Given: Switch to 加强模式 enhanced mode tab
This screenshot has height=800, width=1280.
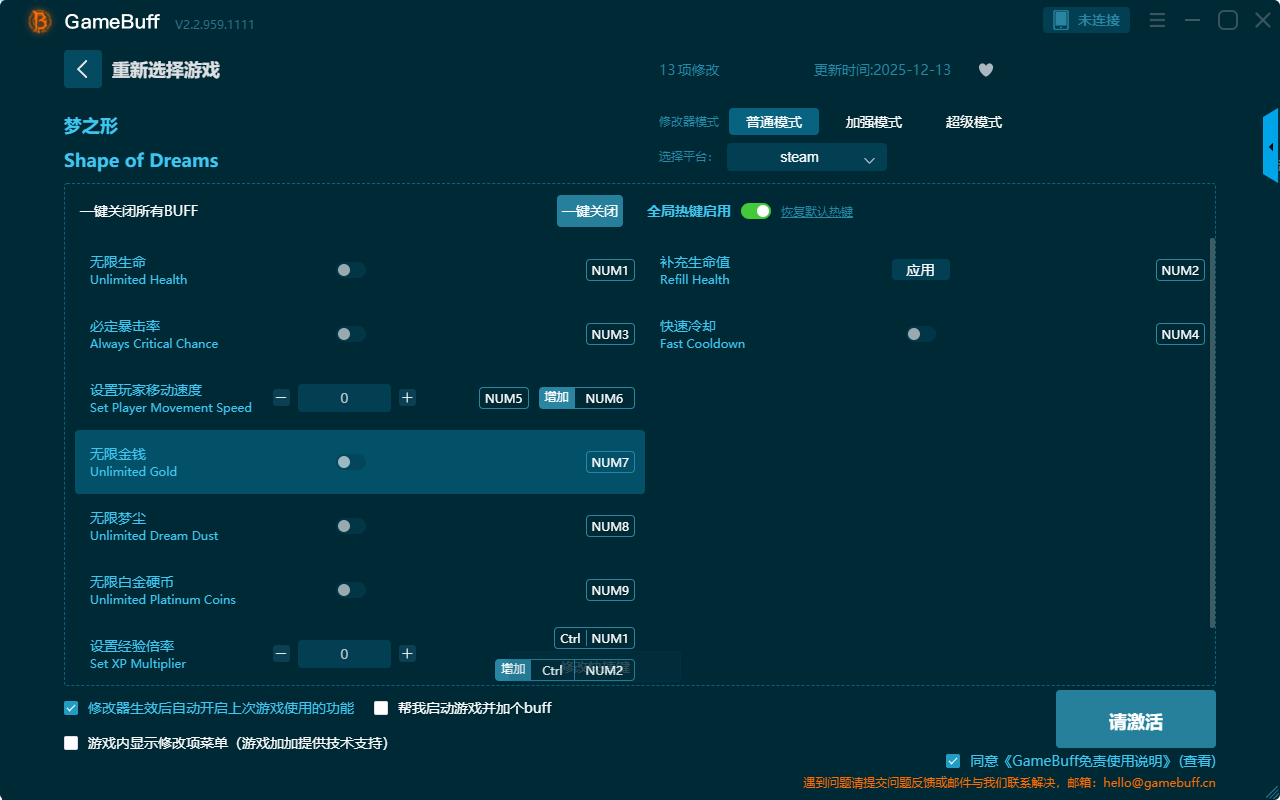Looking at the screenshot, I should pos(873,122).
